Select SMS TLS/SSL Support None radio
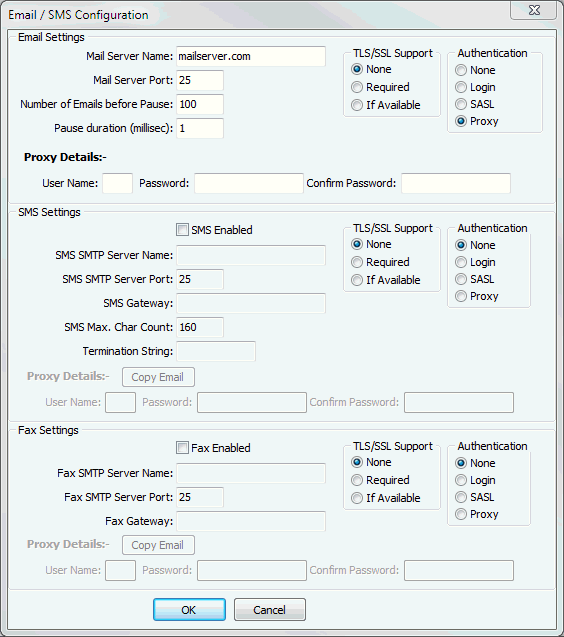Image resolution: width=564 pixels, height=637 pixels. [357, 244]
